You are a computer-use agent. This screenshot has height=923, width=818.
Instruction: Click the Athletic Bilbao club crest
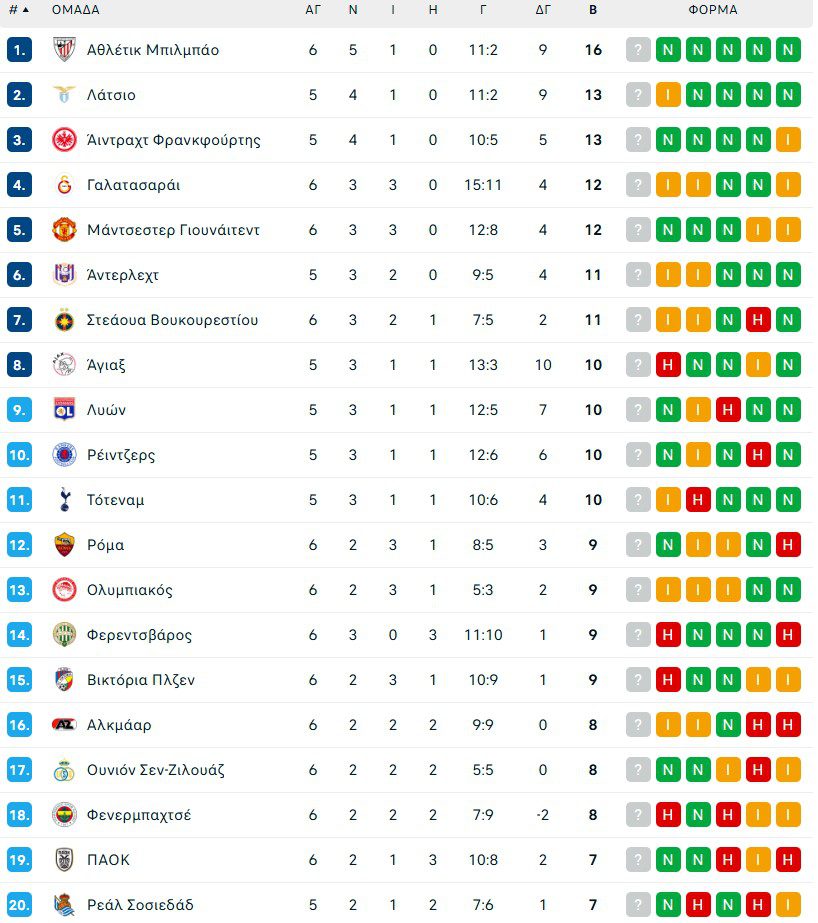[64, 50]
